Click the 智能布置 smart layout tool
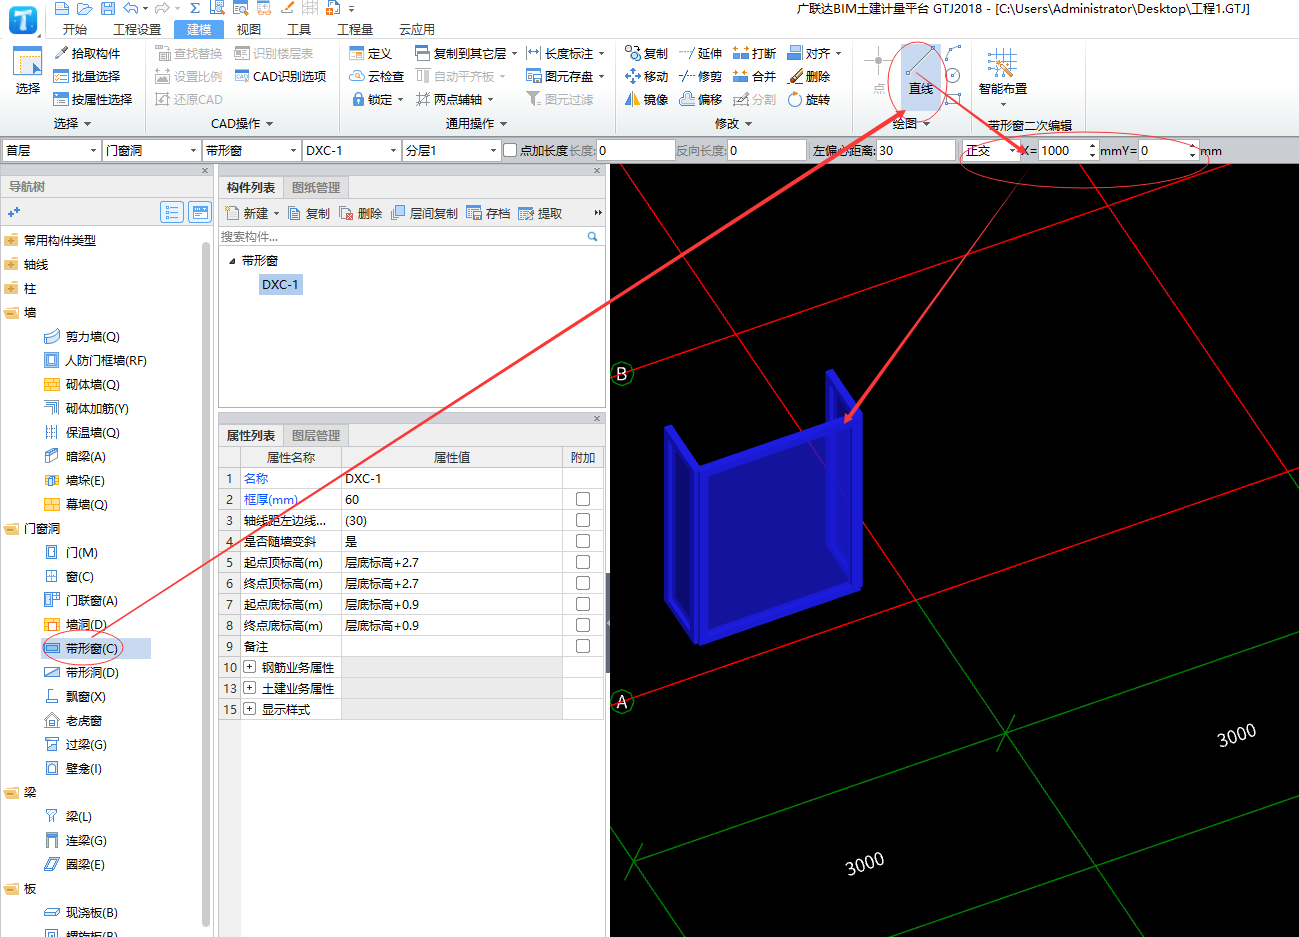1299x937 pixels. point(1002,74)
